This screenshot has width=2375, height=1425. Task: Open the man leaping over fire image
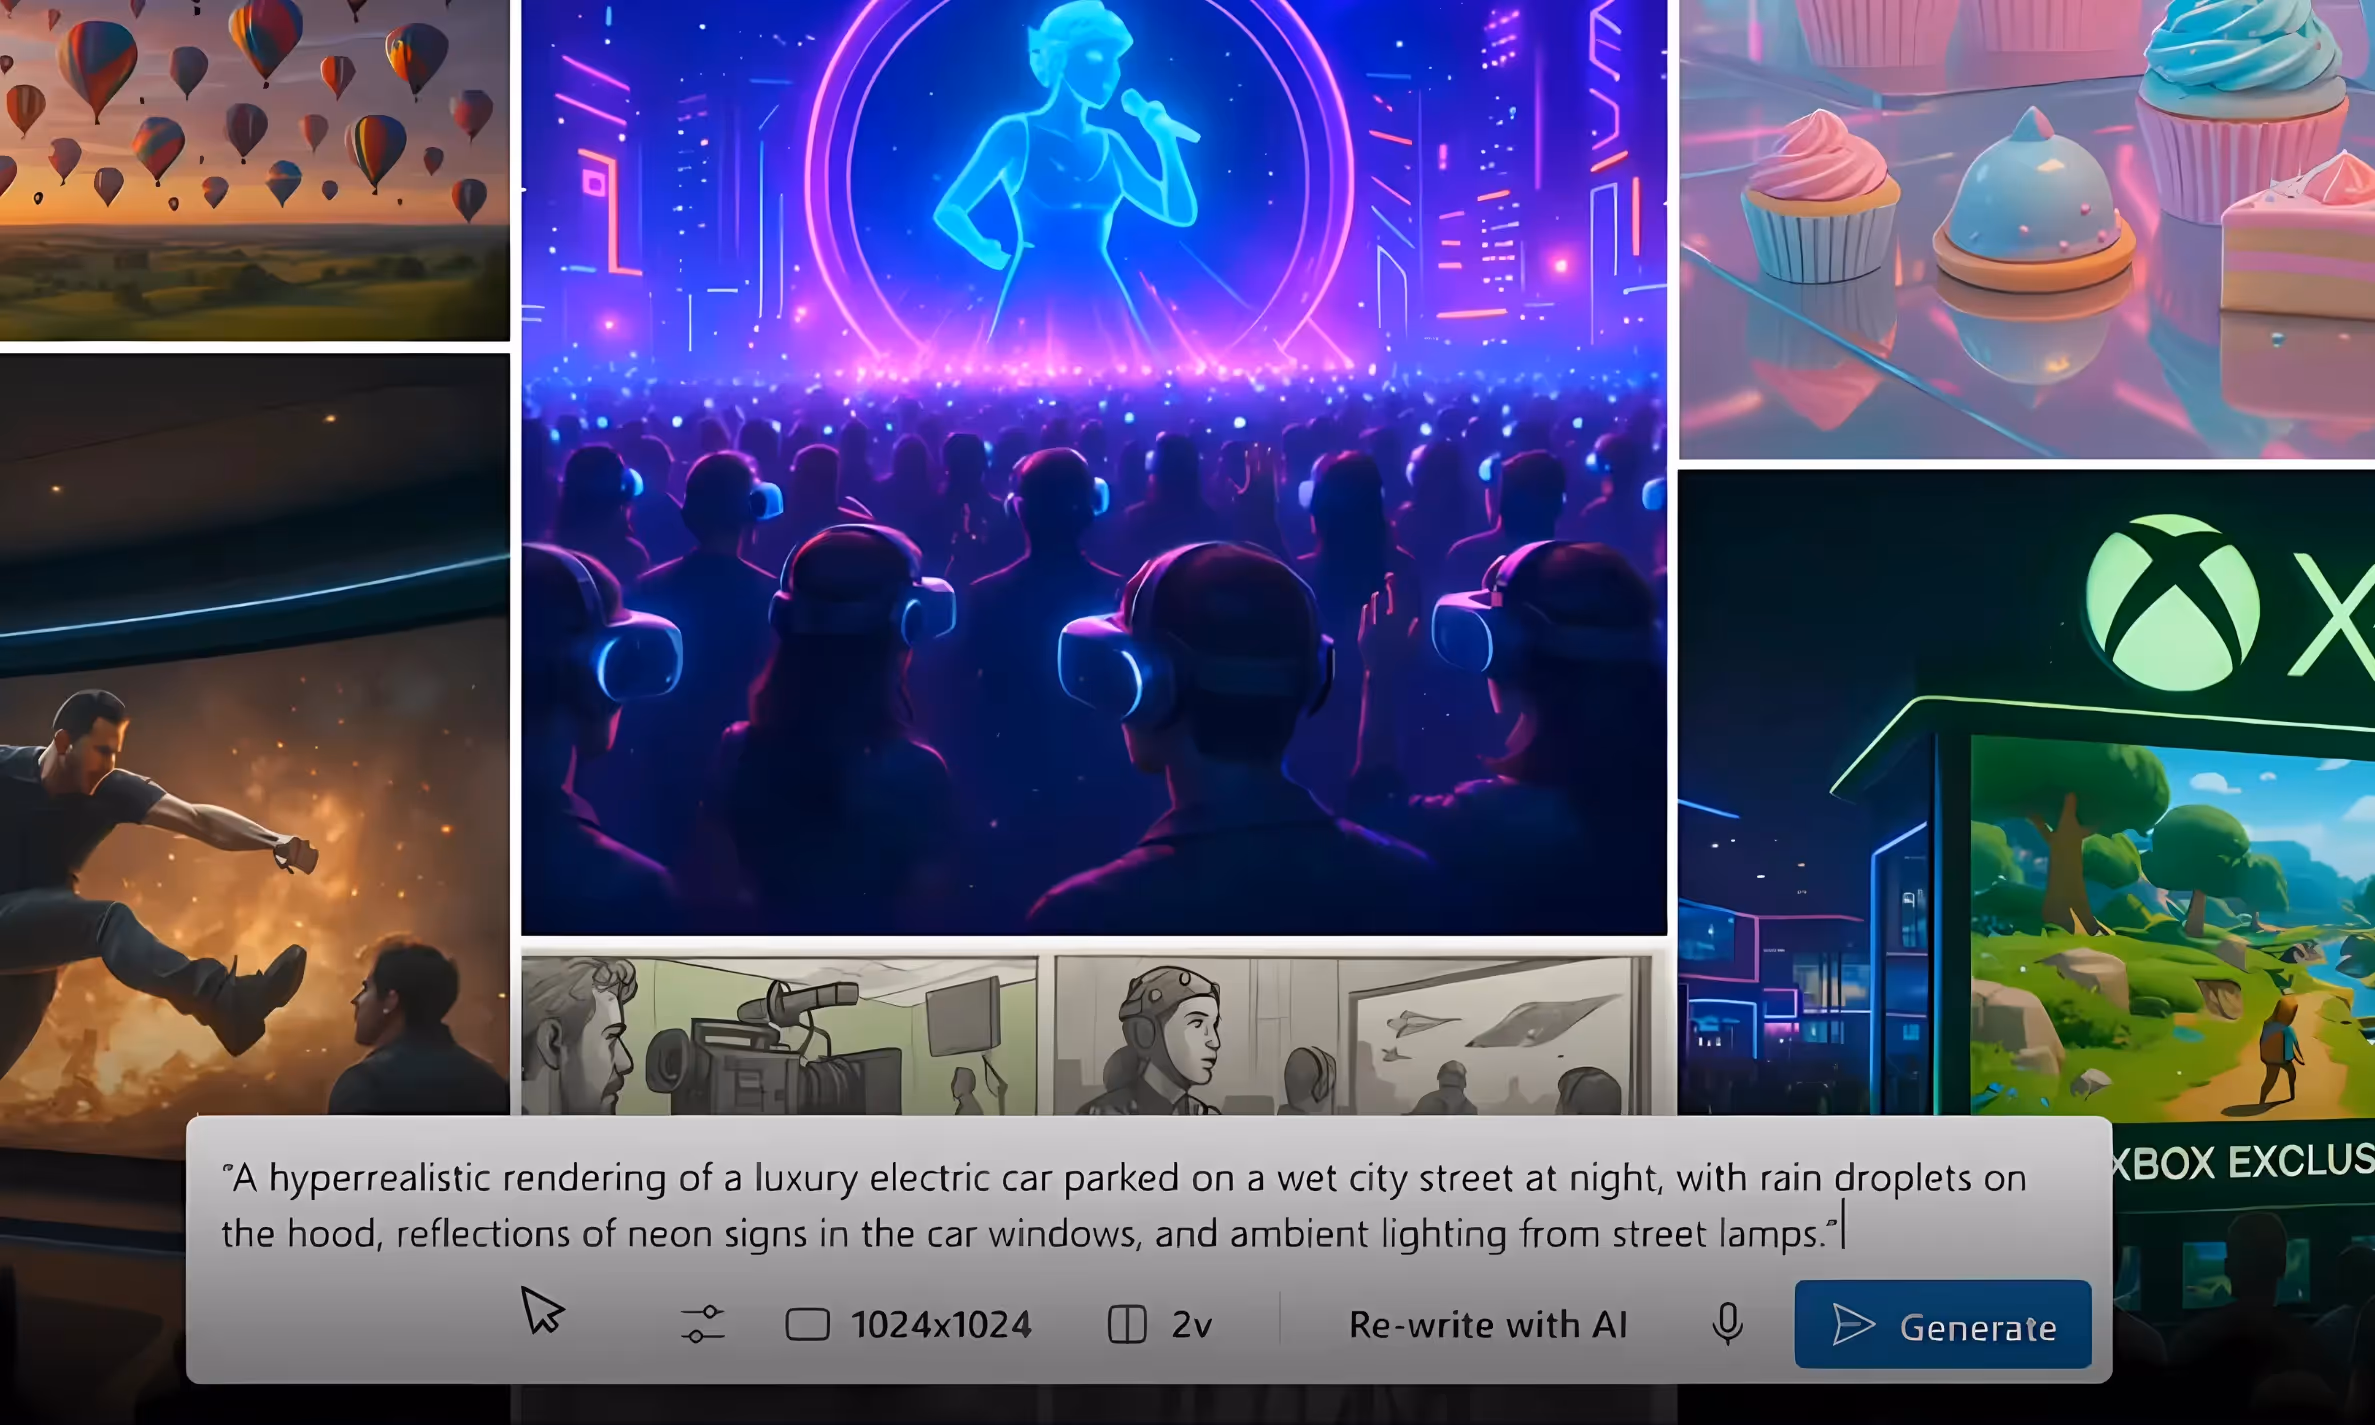click(x=254, y=735)
